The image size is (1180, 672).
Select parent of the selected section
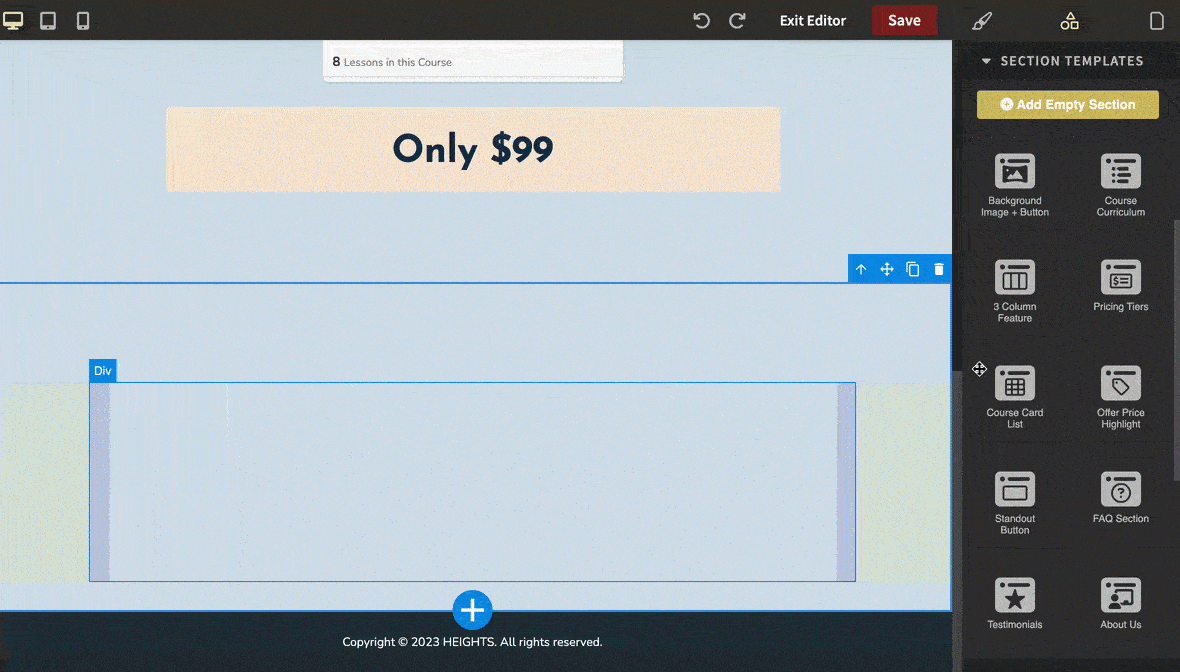pos(861,269)
